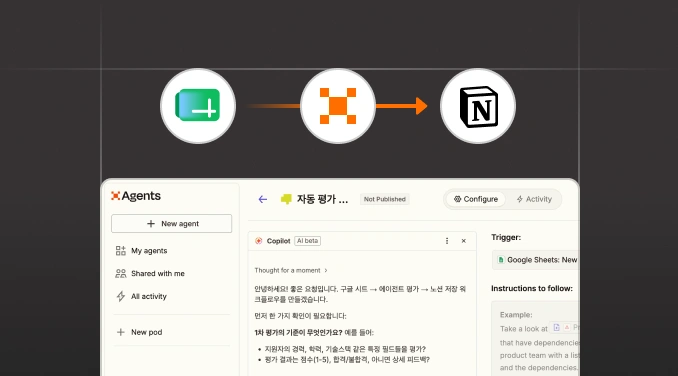
Task: Click the Shared with me people icon
Action: pos(121,274)
